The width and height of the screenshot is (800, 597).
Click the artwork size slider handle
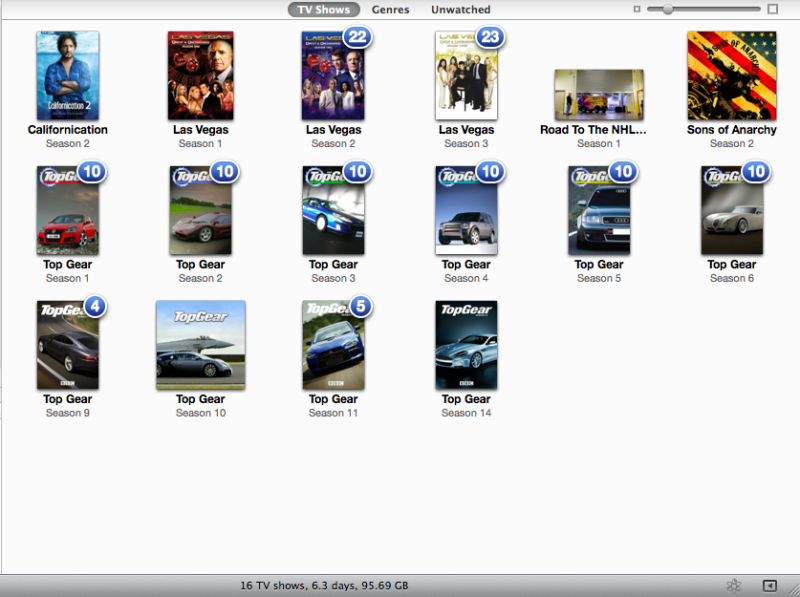point(667,9)
